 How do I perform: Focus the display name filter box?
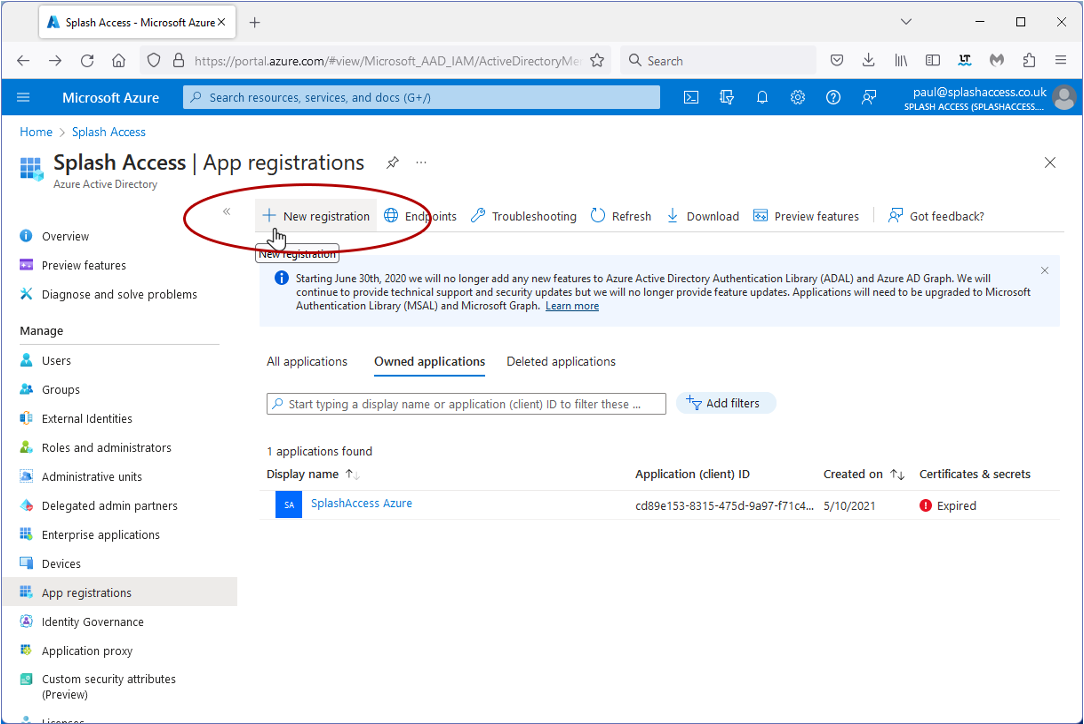click(x=466, y=404)
